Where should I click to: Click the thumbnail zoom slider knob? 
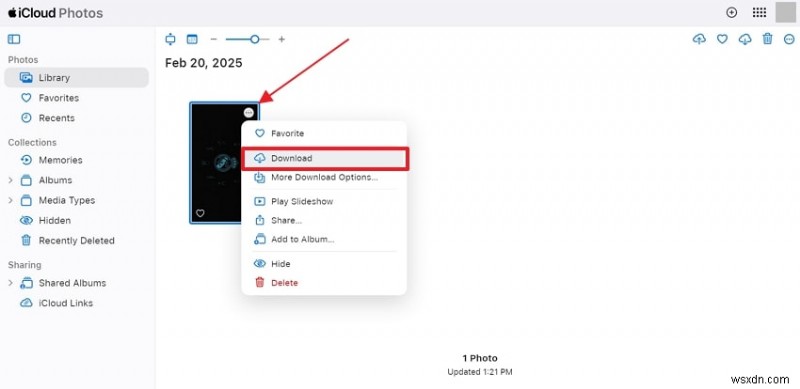(x=254, y=39)
